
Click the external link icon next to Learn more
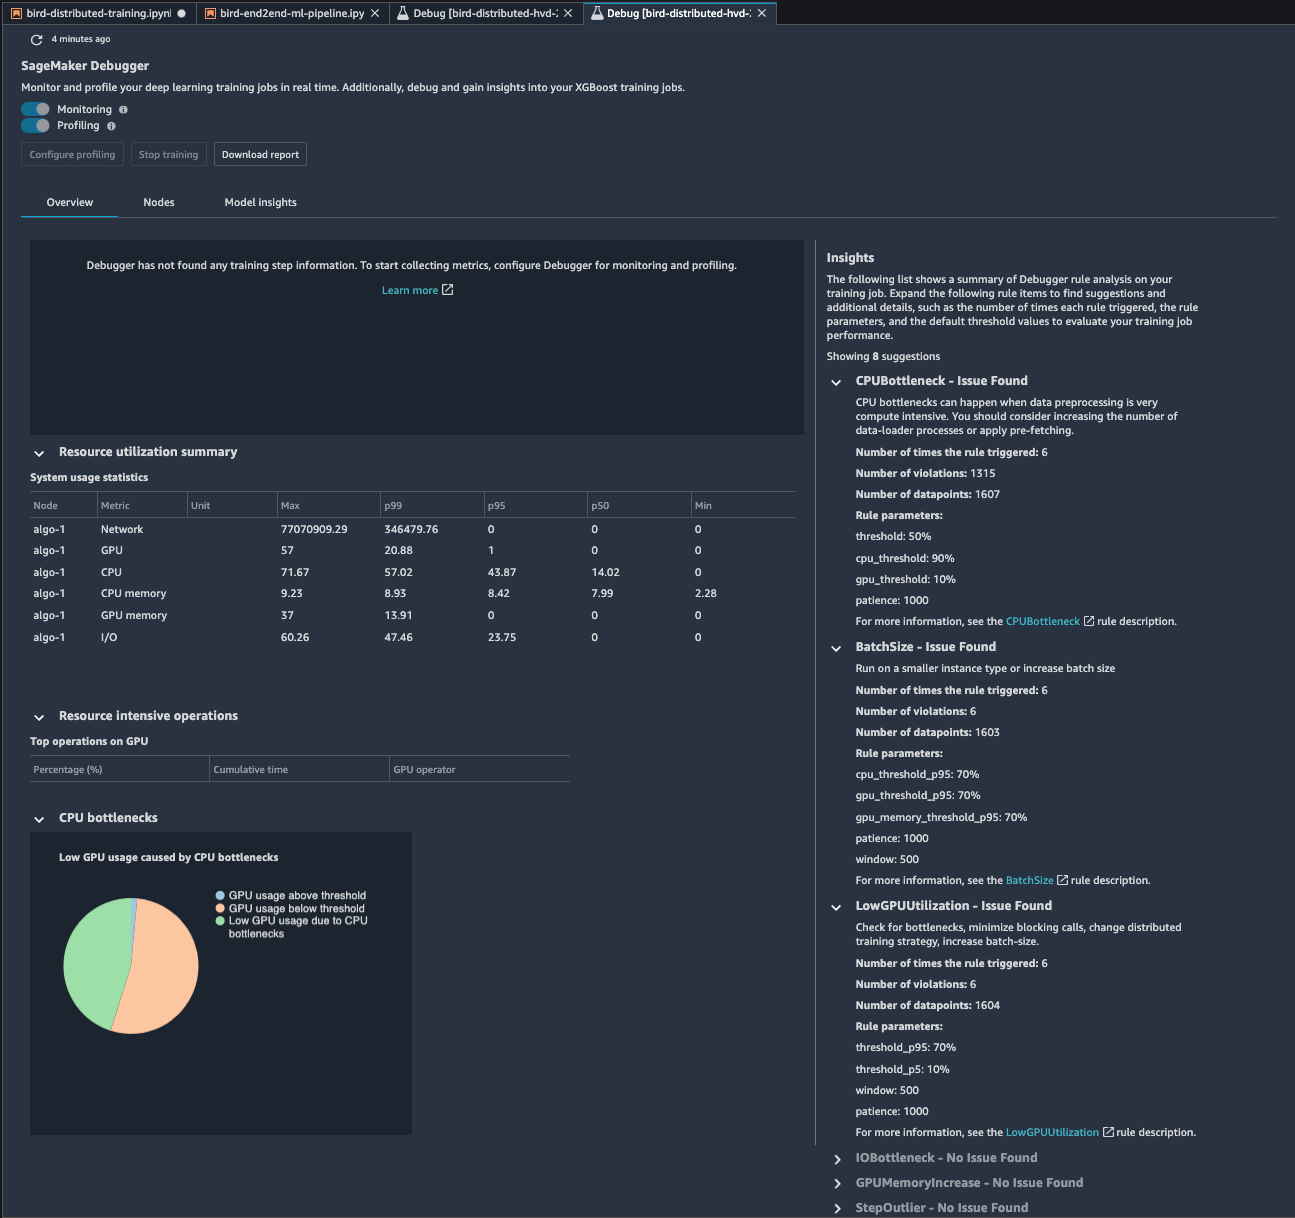point(448,290)
